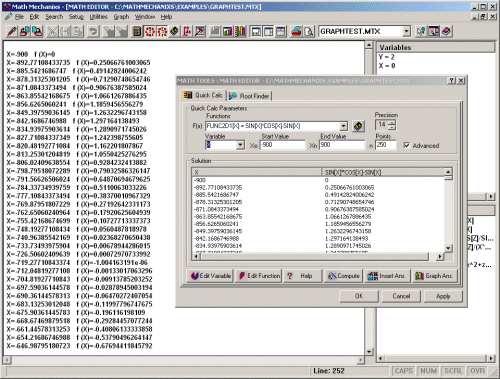
Task: Click the diamond icon beside function field
Action: 358,126
